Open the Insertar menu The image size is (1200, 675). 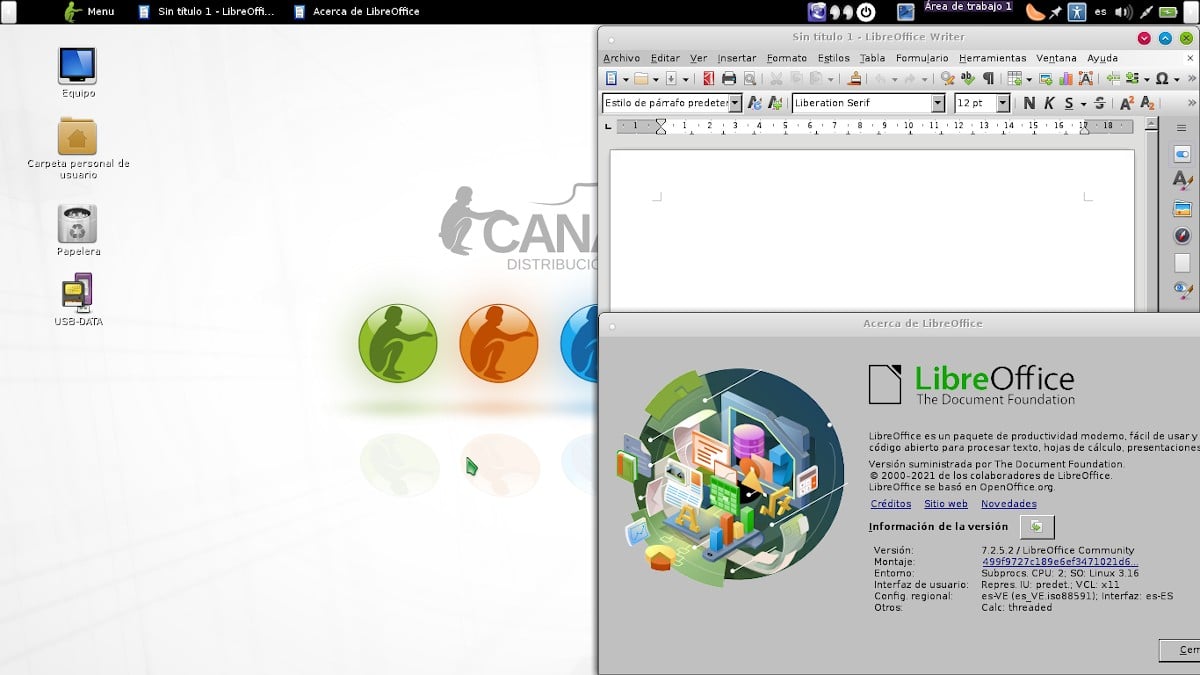[x=736, y=58]
